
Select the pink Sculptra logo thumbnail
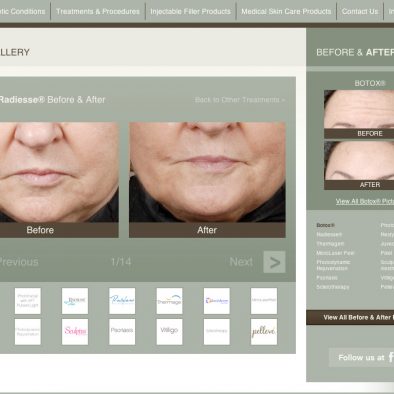point(75,332)
